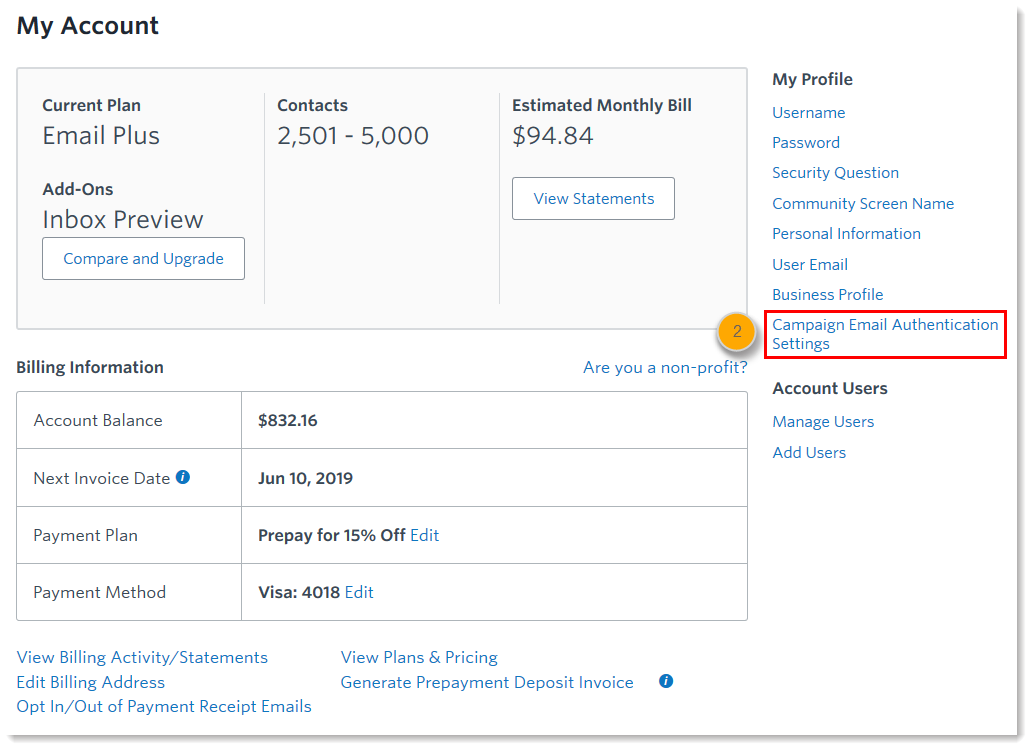This screenshot has width=1032, height=750.
Task: Open View Billing Activity/Statements link
Action: coord(142,657)
